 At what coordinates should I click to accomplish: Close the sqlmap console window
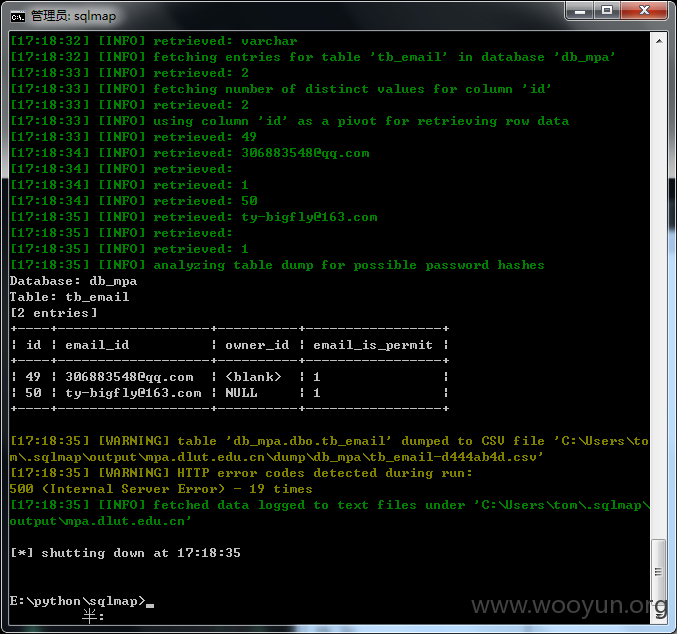644,11
